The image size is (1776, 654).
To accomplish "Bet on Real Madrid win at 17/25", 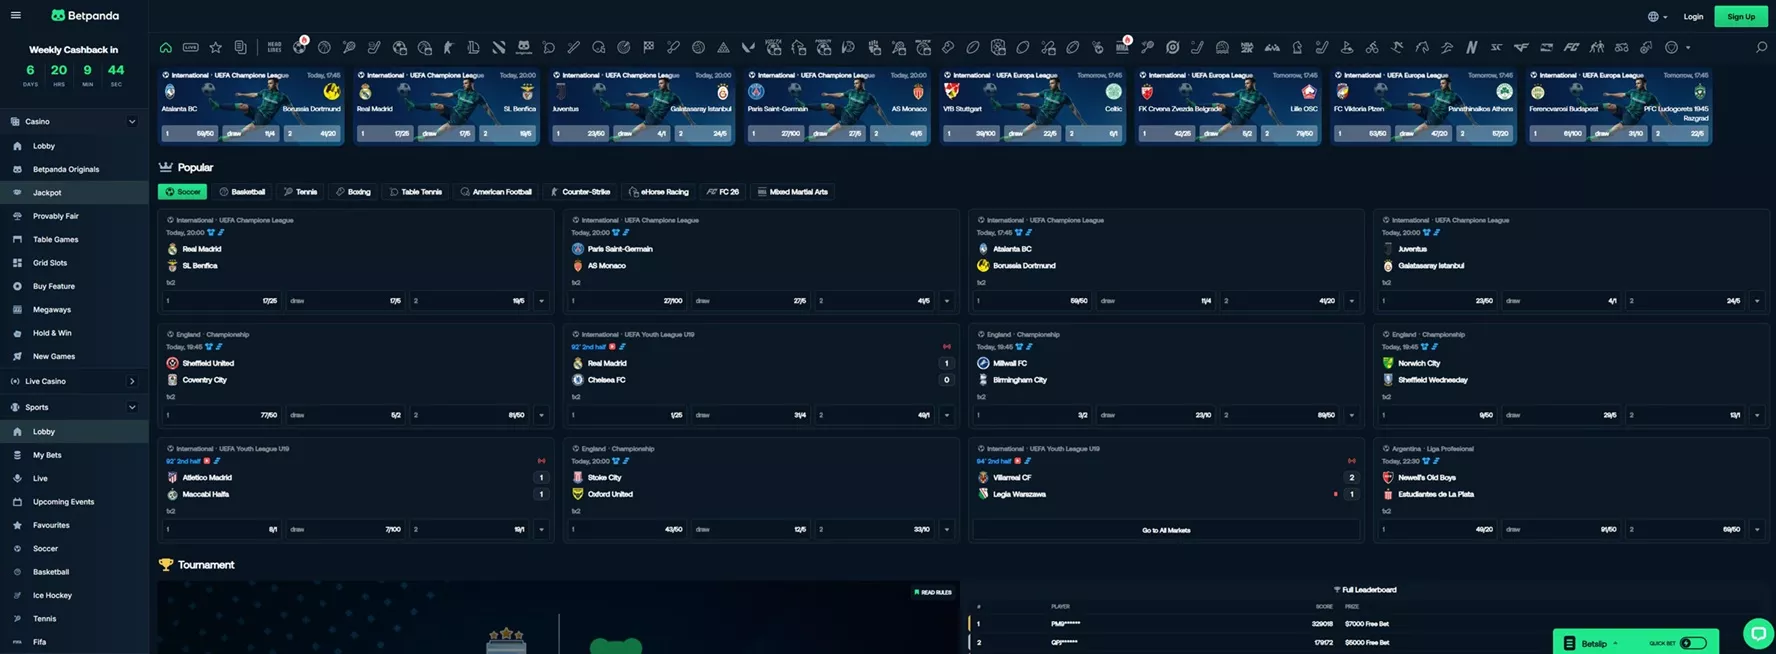I will point(223,300).
